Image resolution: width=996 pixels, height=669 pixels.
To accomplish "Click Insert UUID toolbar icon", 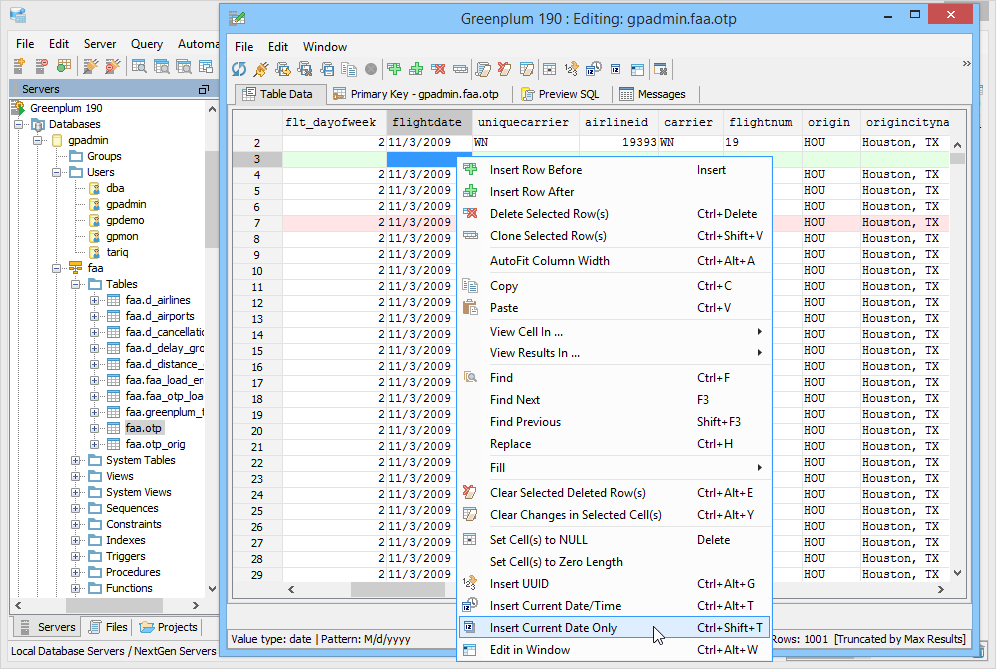I will pyautogui.click(x=572, y=69).
